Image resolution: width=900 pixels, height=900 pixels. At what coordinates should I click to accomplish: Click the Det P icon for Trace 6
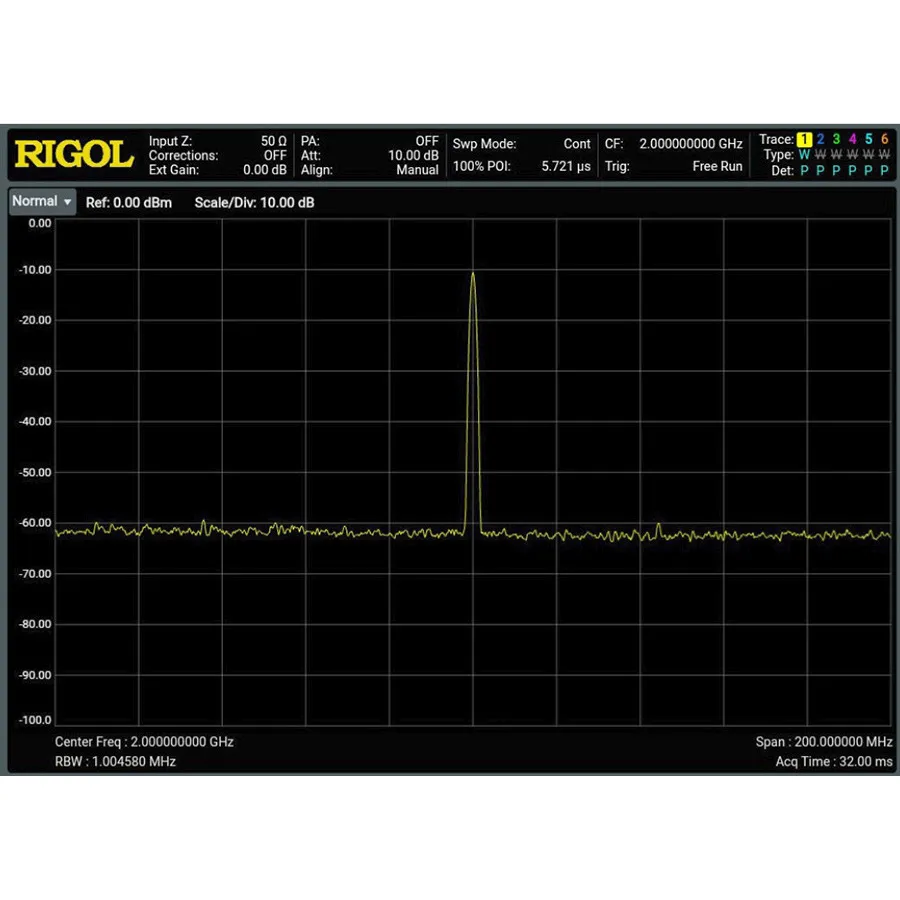(x=883, y=171)
